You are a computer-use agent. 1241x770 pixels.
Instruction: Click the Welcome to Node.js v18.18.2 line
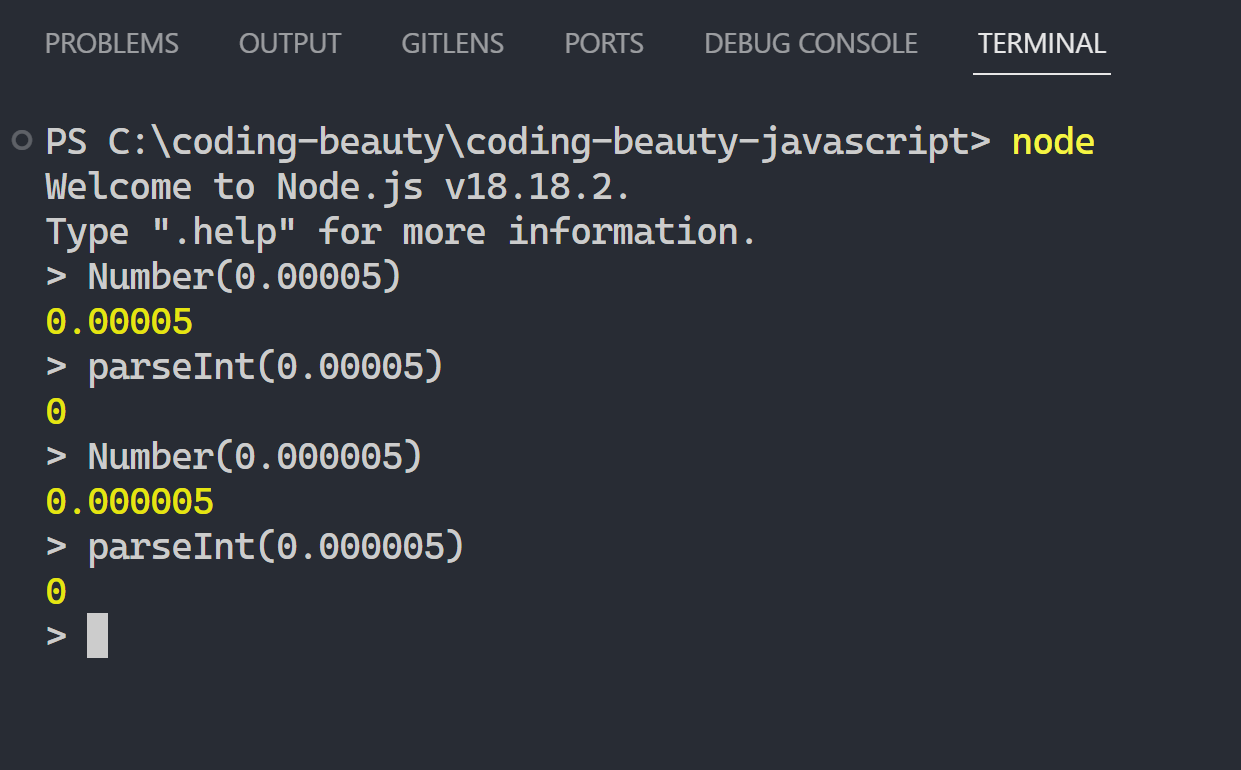pos(339,187)
